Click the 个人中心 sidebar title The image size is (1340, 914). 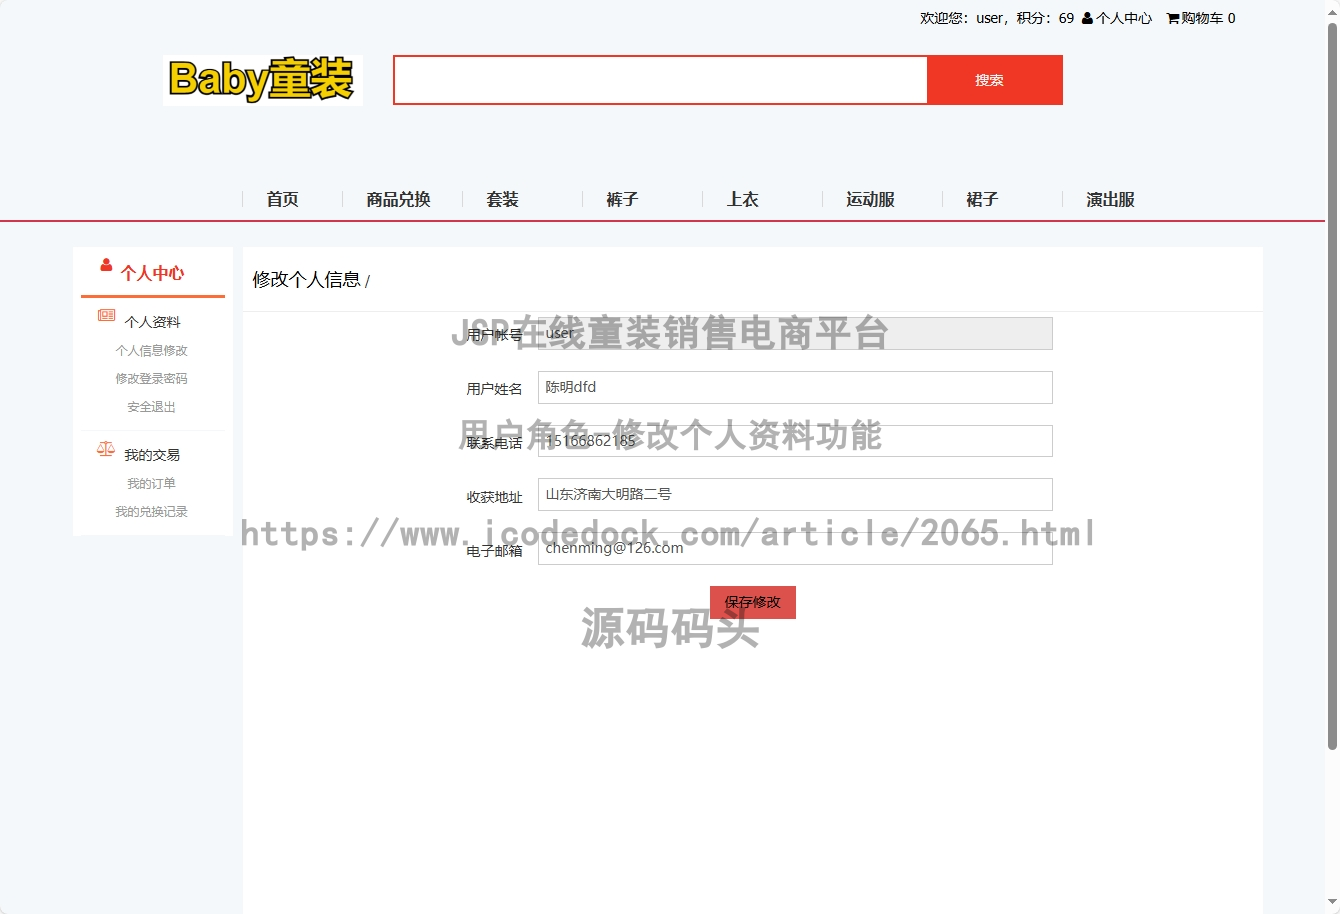pos(152,273)
